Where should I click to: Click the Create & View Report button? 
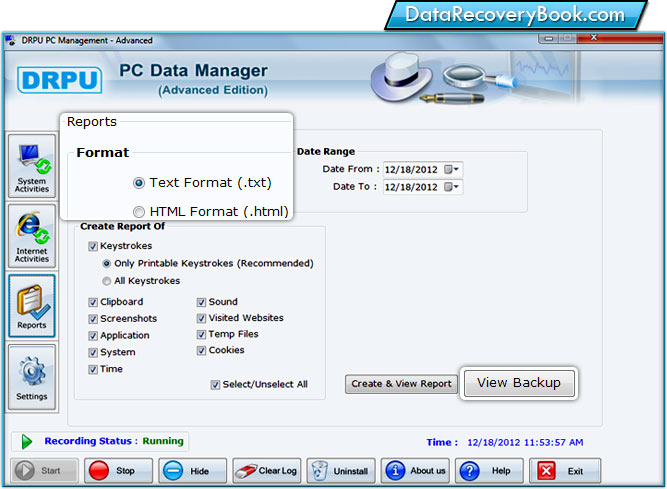tap(401, 384)
